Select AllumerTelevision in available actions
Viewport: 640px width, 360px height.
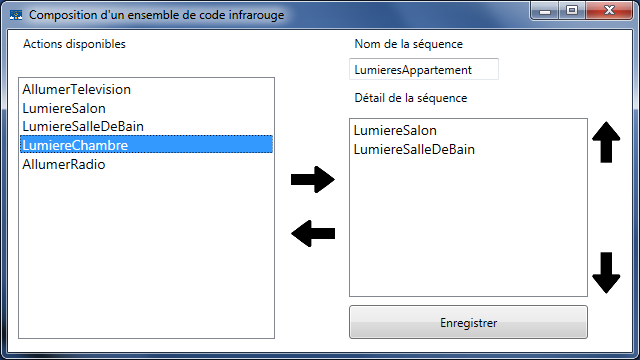click(x=146, y=89)
